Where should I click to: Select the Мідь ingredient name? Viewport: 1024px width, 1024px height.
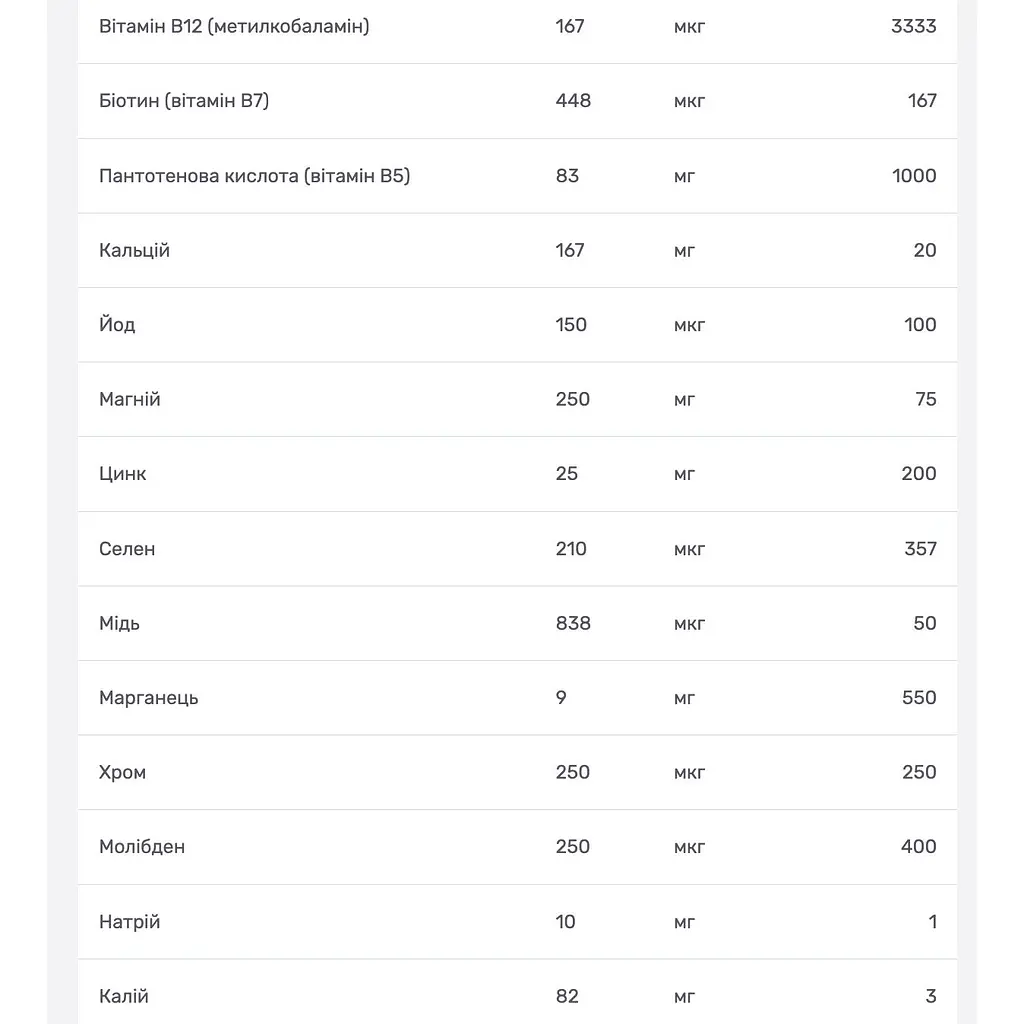[120, 623]
